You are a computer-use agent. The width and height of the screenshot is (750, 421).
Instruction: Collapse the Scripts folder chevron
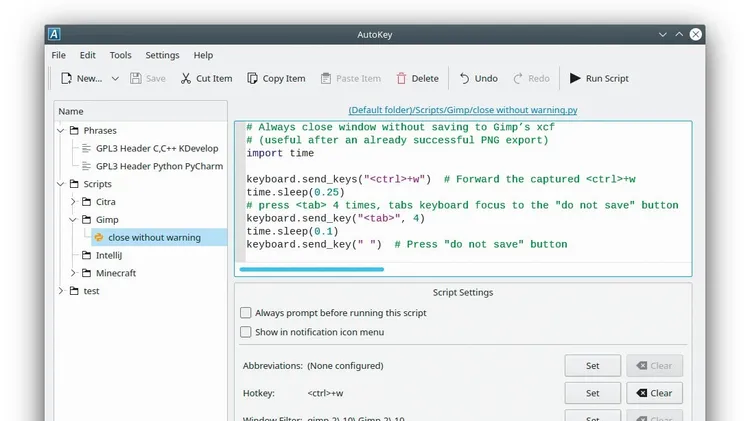pos(61,184)
